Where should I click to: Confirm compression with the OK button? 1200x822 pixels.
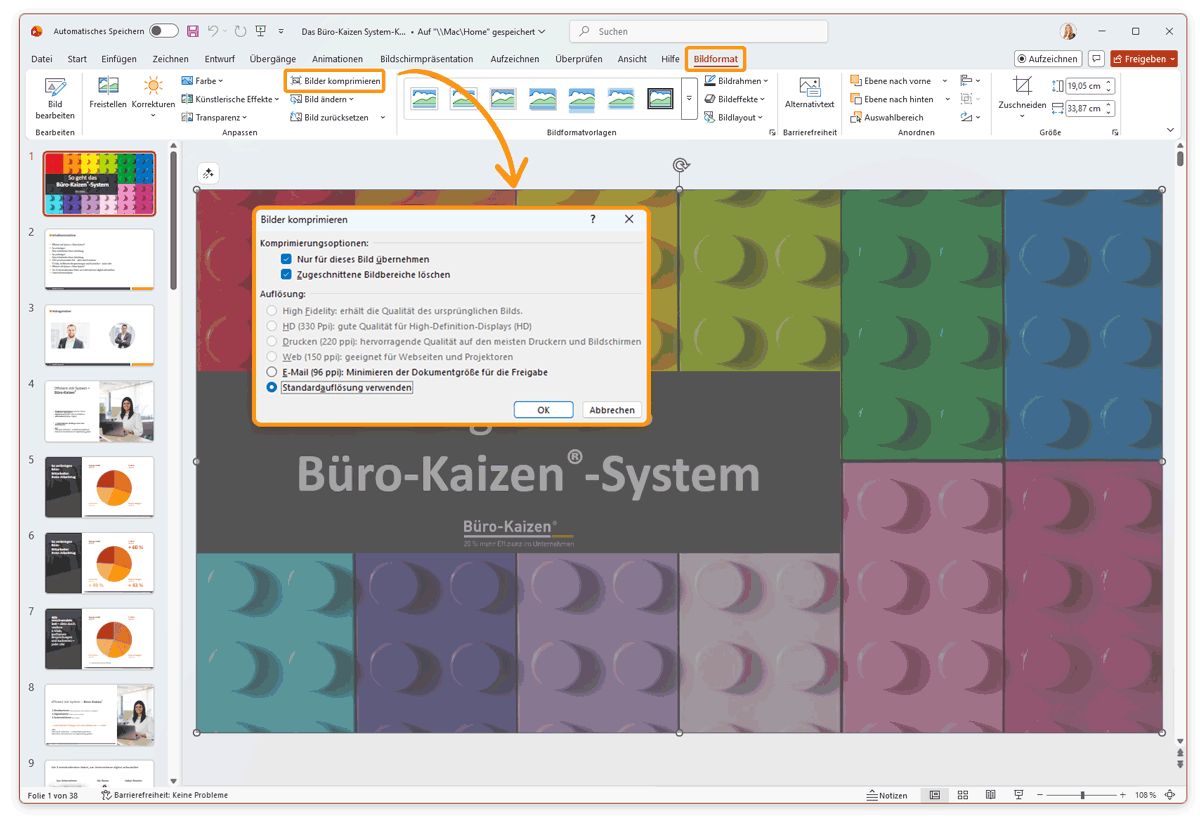tap(543, 409)
